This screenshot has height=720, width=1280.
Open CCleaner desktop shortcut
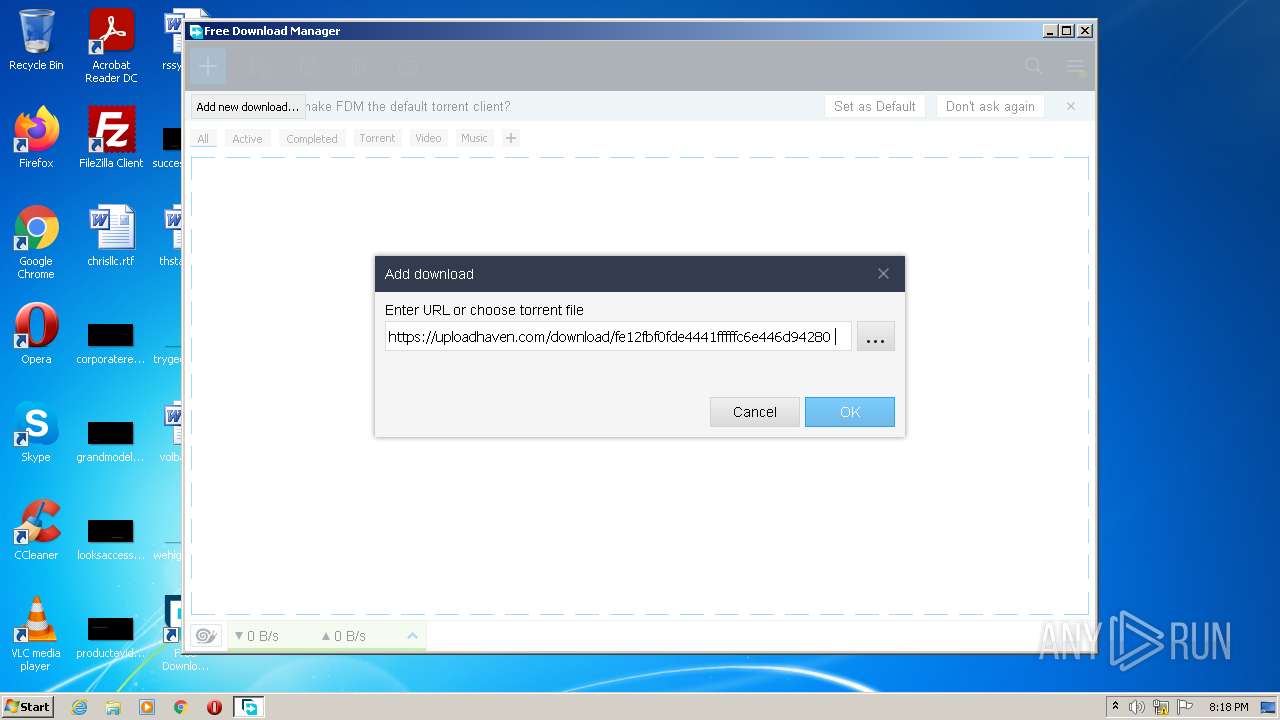36,530
